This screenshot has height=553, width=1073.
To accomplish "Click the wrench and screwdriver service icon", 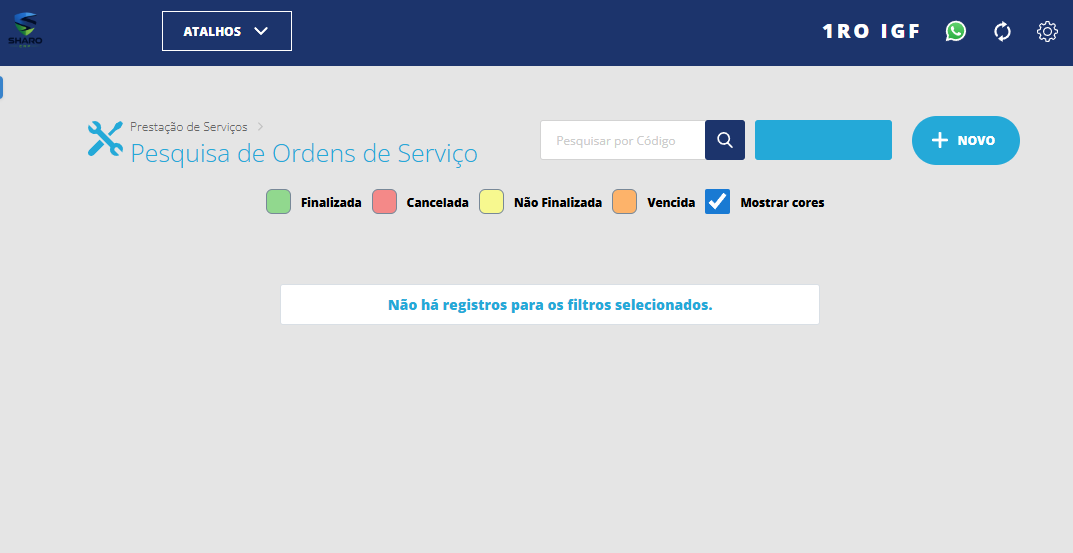I will [105, 139].
